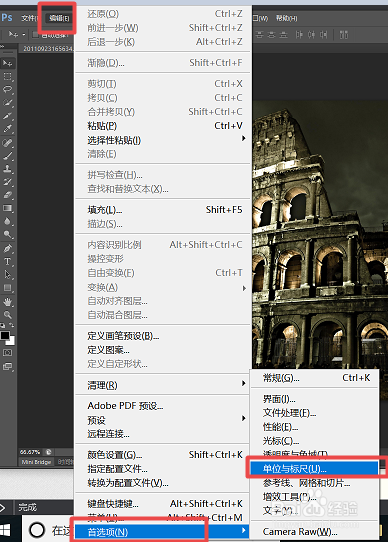Click the distribute bottom edges icon
The width and height of the screenshot is (388, 542).
(284, 35)
